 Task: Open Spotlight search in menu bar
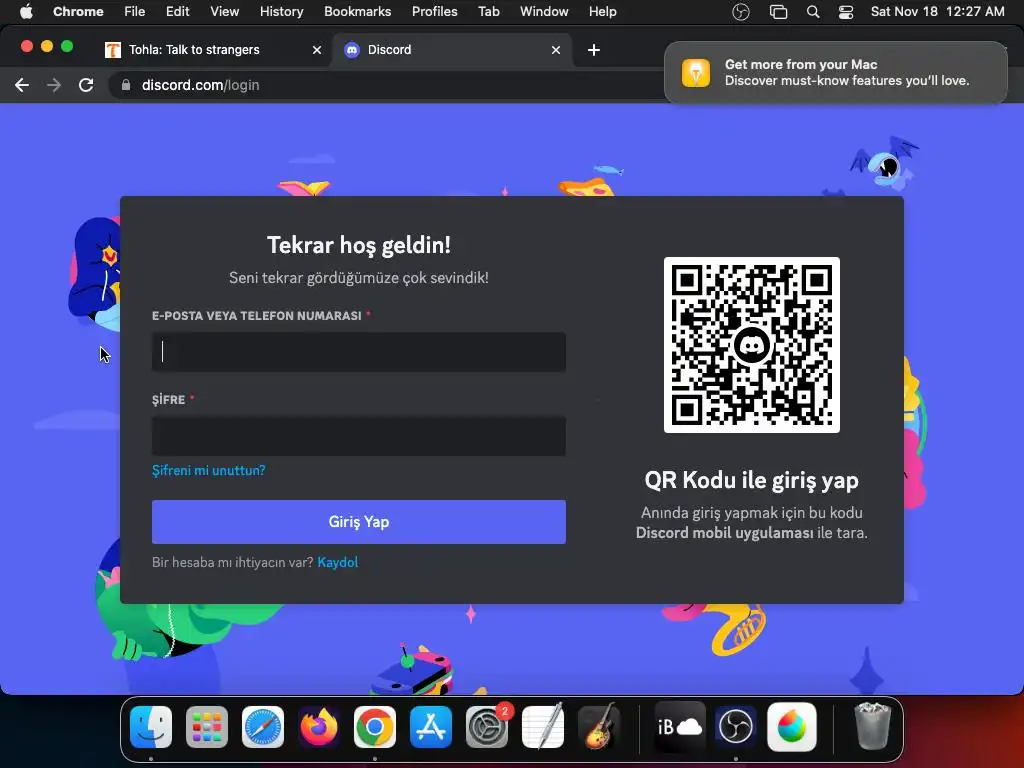(x=813, y=12)
